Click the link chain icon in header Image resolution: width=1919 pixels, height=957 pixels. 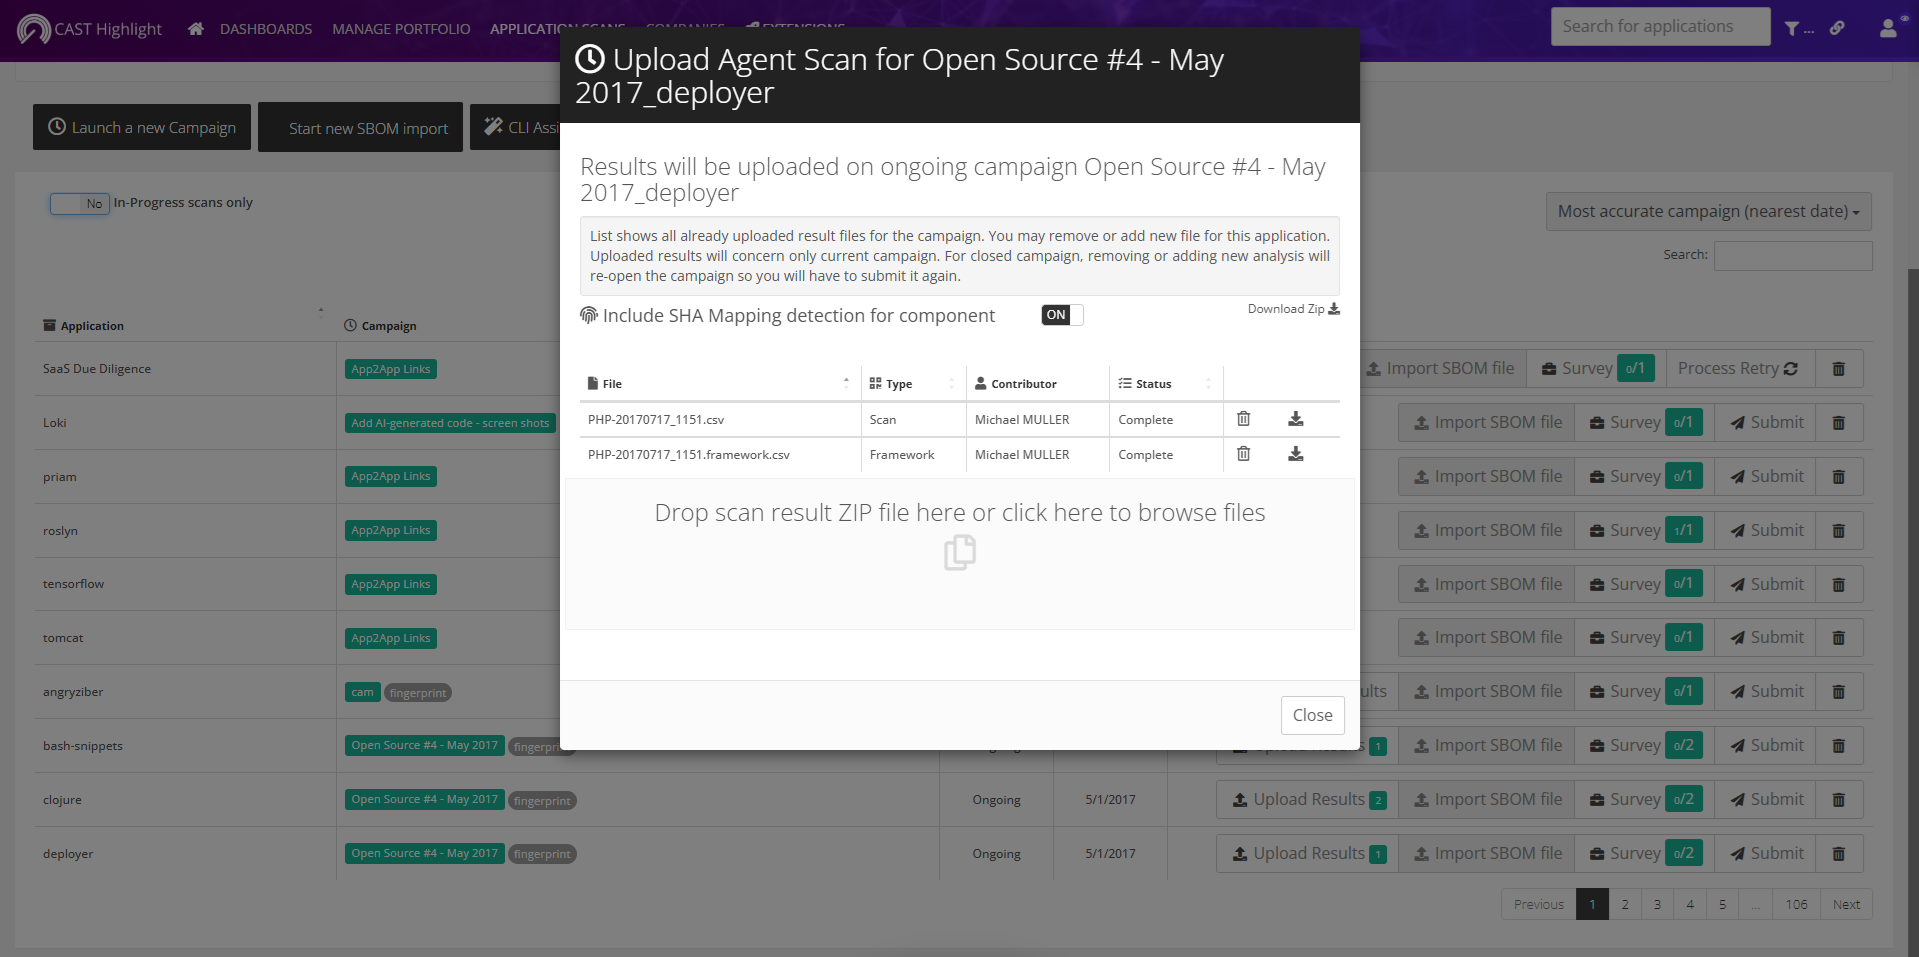pyautogui.click(x=1837, y=28)
